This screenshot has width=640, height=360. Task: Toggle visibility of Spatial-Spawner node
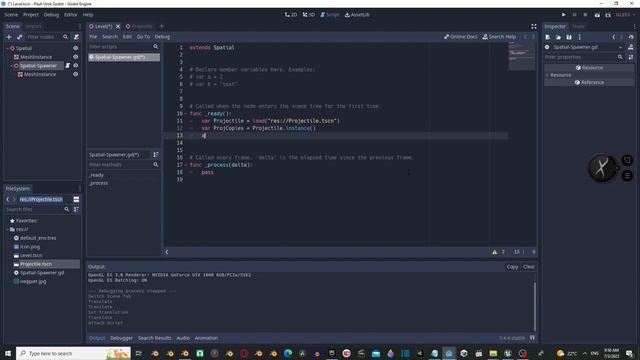point(76,65)
